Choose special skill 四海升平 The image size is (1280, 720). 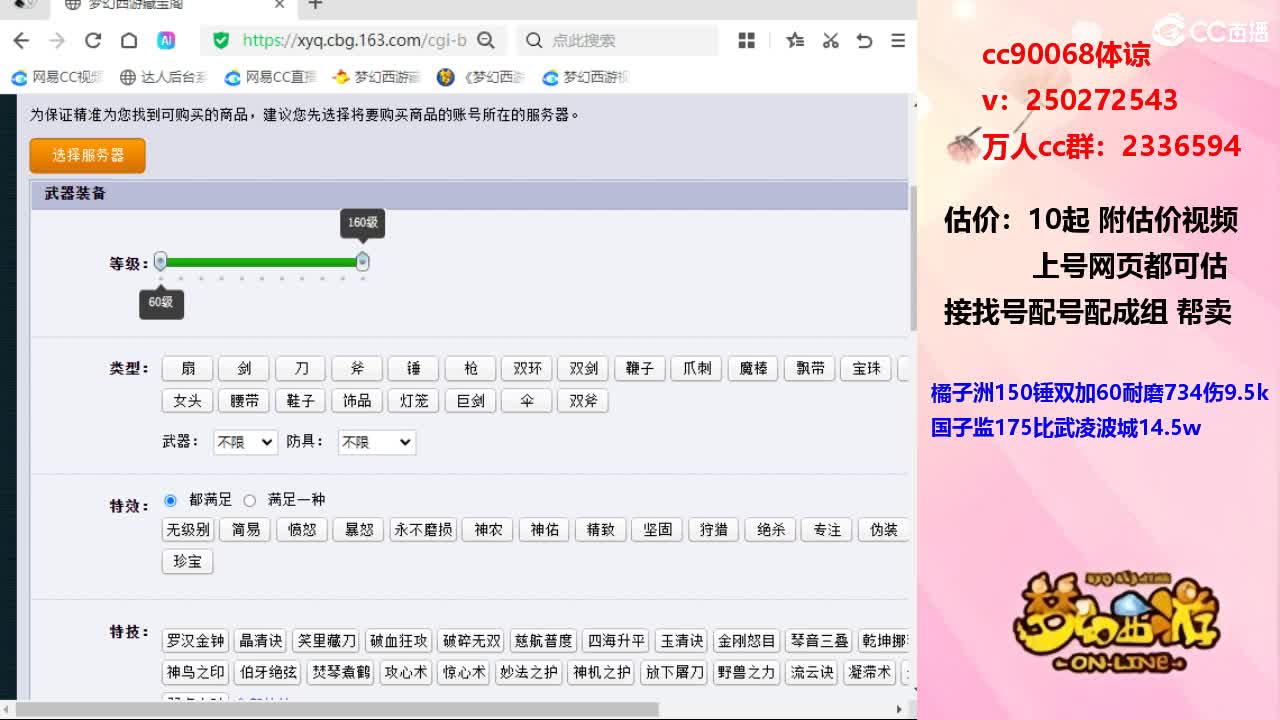(616, 641)
